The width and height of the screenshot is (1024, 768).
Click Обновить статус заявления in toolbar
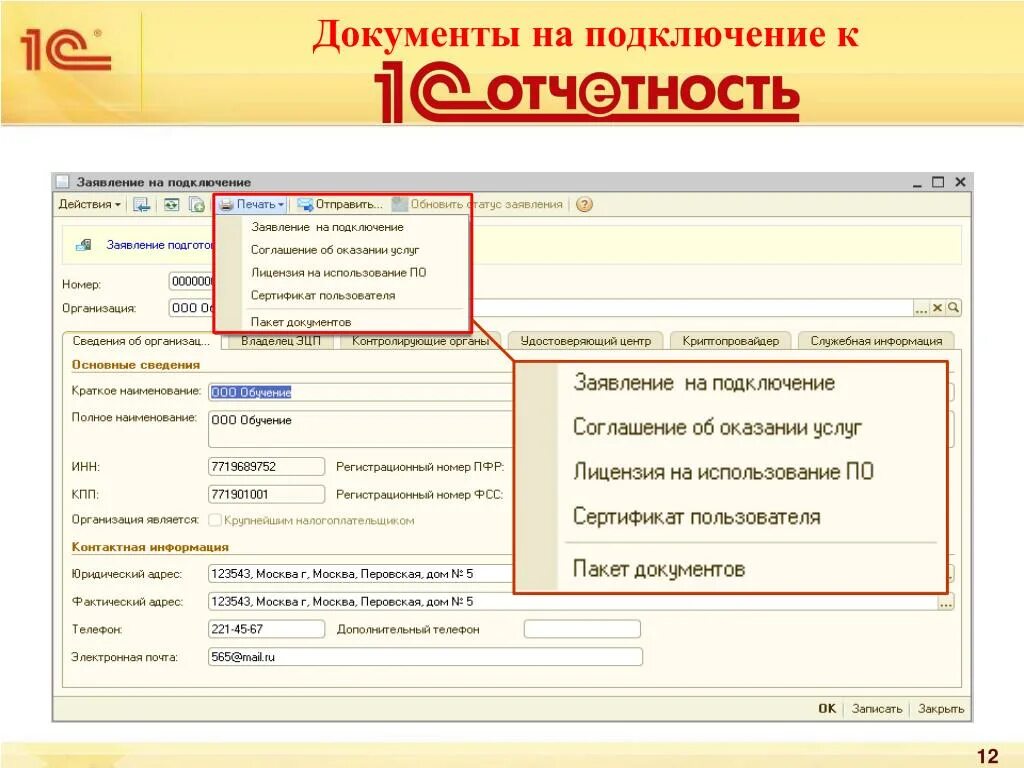click(x=477, y=204)
